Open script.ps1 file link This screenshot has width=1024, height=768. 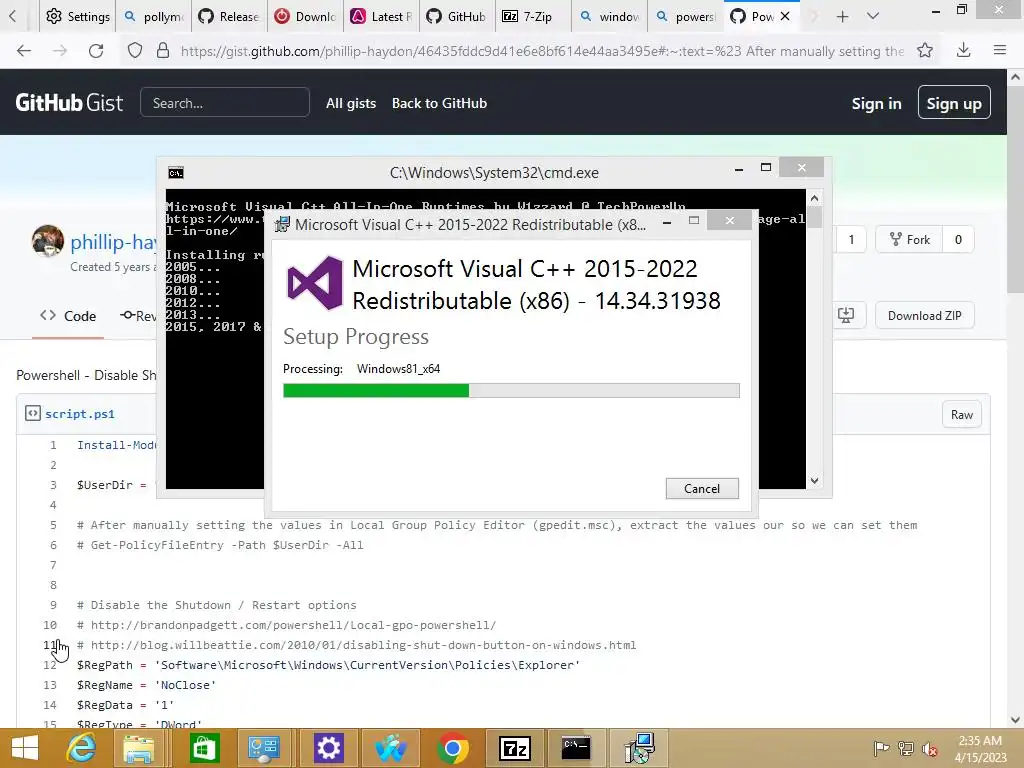(x=80, y=413)
